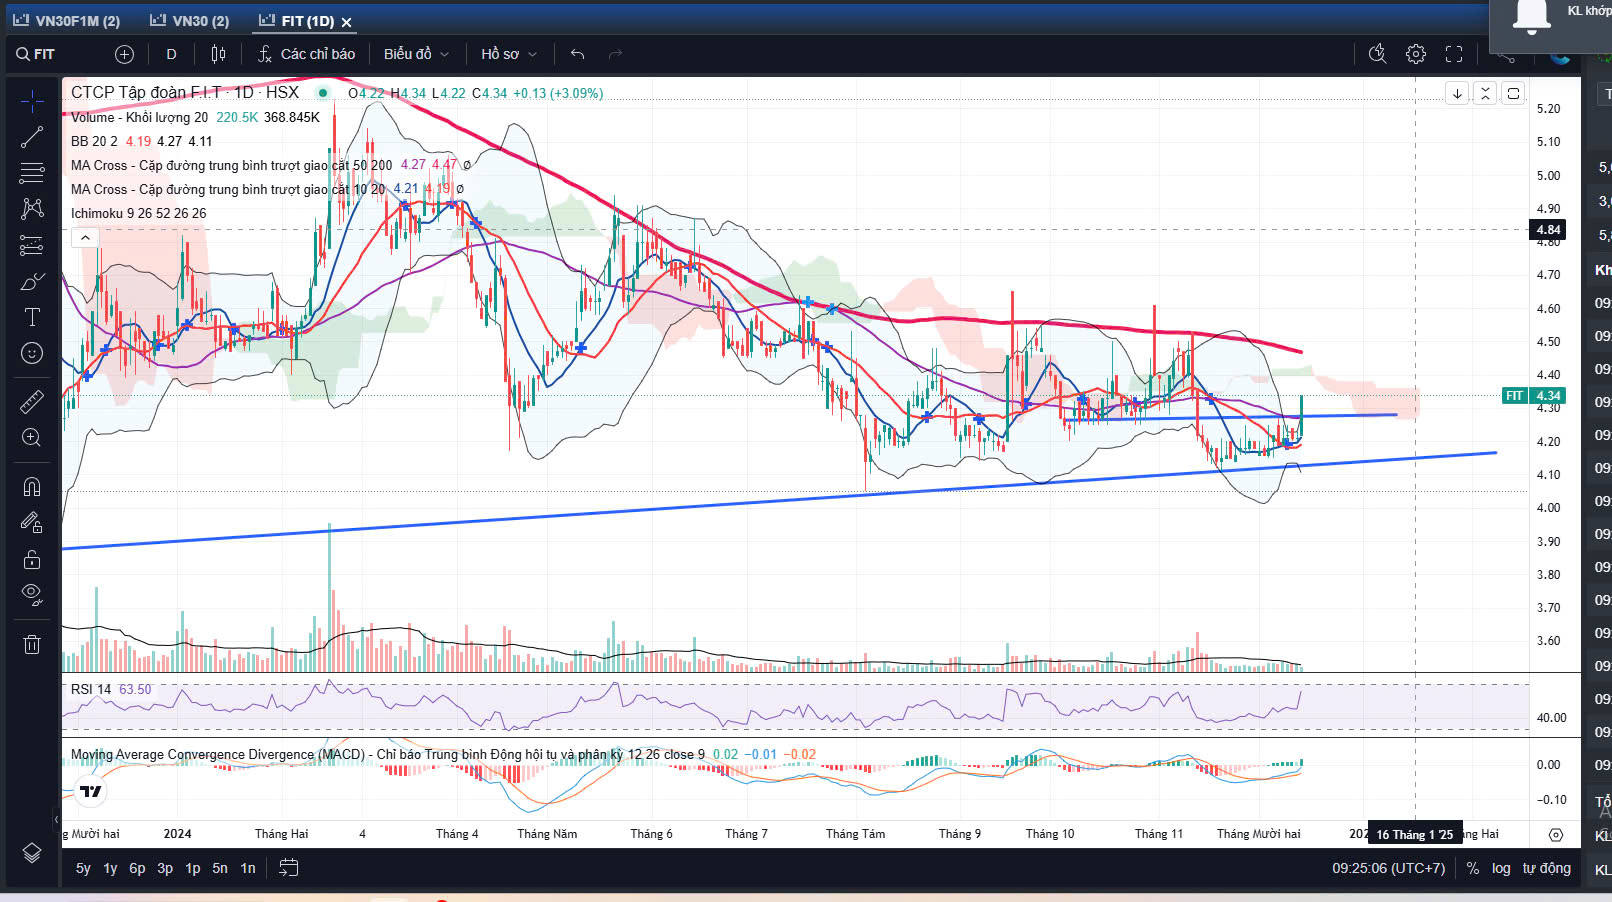Activate the zoom in tool
The image size is (1612, 902).
pyautogui.click(x=32, y=437)
